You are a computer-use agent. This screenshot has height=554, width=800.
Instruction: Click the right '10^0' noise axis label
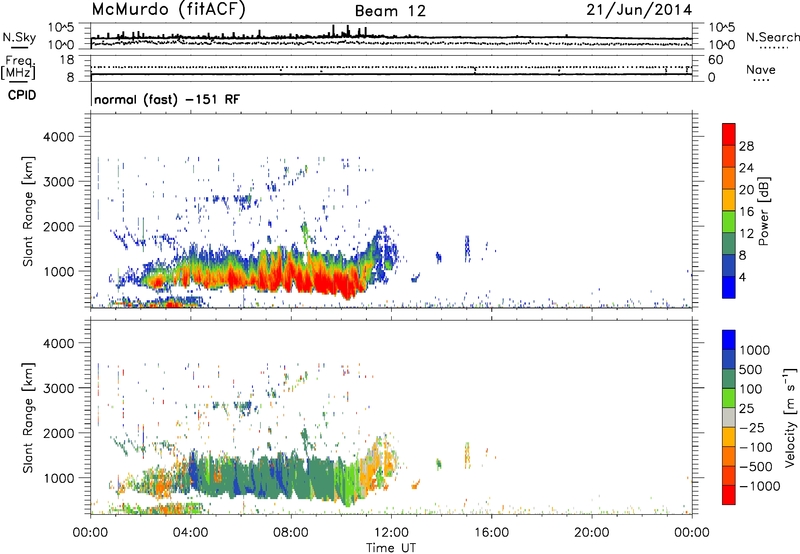tap(721, 45)
